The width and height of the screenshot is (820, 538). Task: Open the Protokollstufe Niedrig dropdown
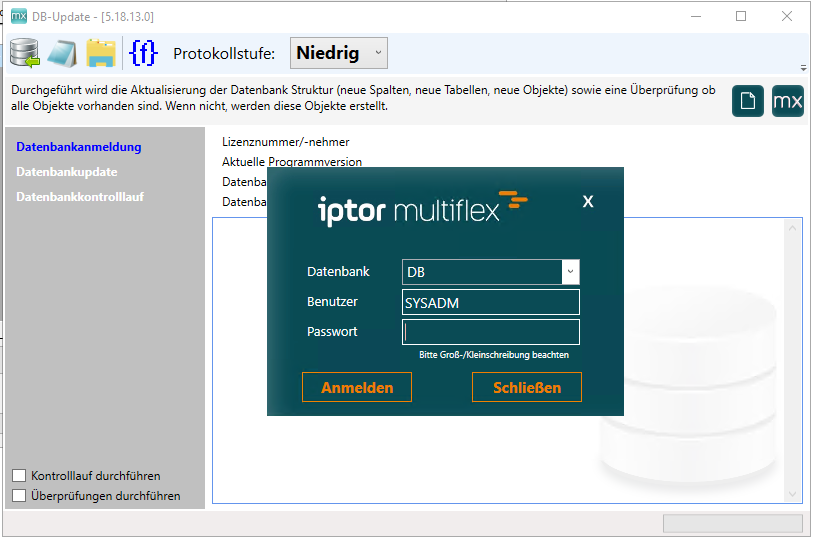[x=339, y=53]
